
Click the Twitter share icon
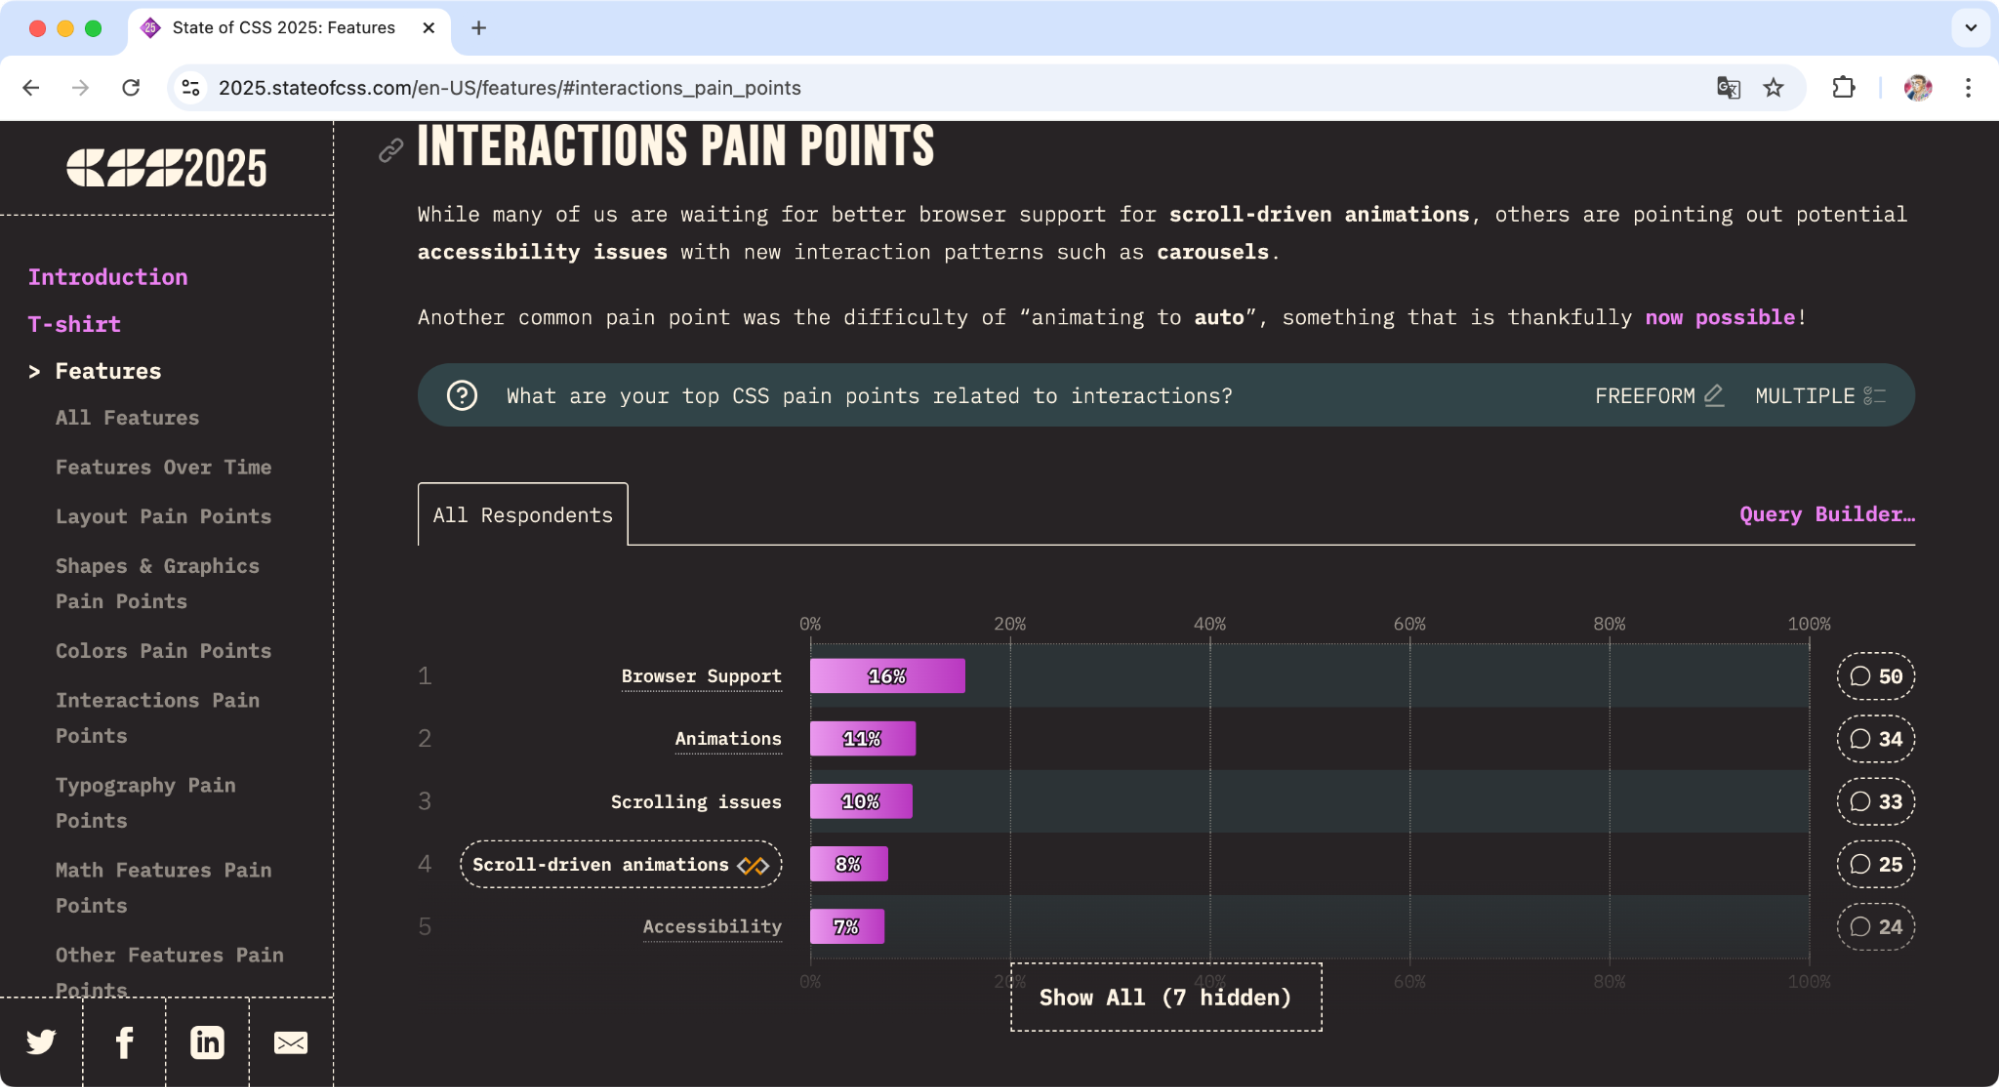pyautogui.click(x=41, y=1042)
